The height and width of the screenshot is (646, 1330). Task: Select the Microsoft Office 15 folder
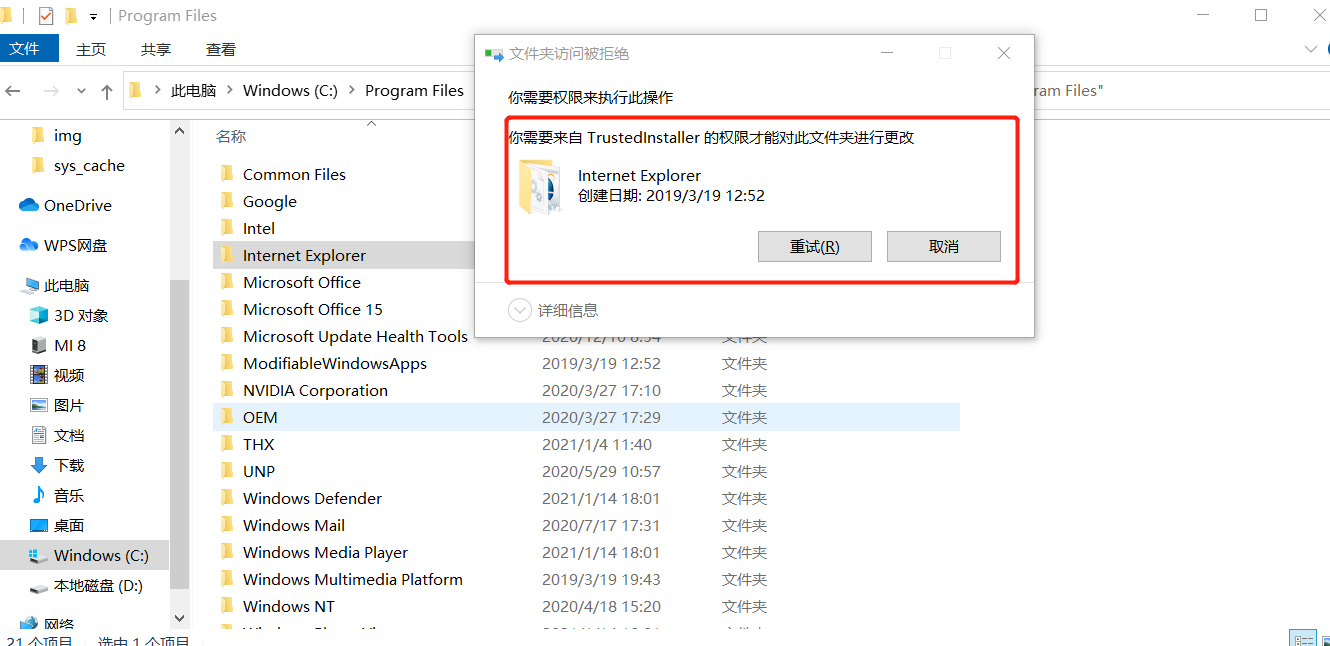(x=313, y=309)
